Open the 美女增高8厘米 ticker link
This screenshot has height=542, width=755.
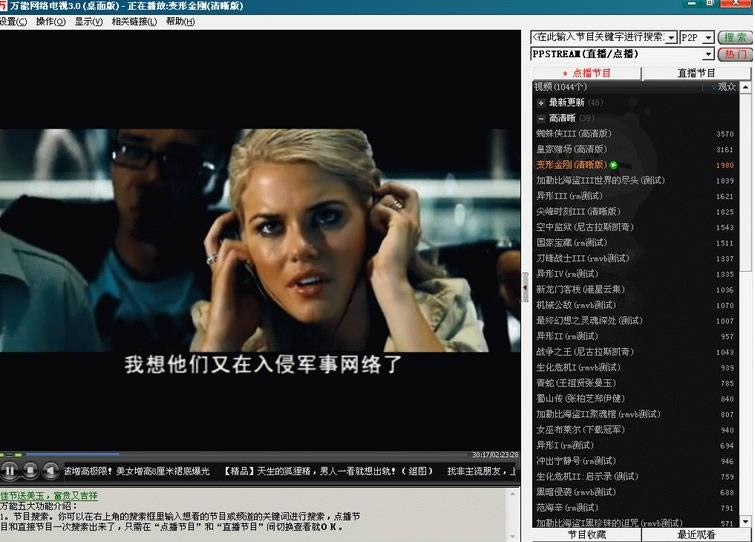point(162,471)
